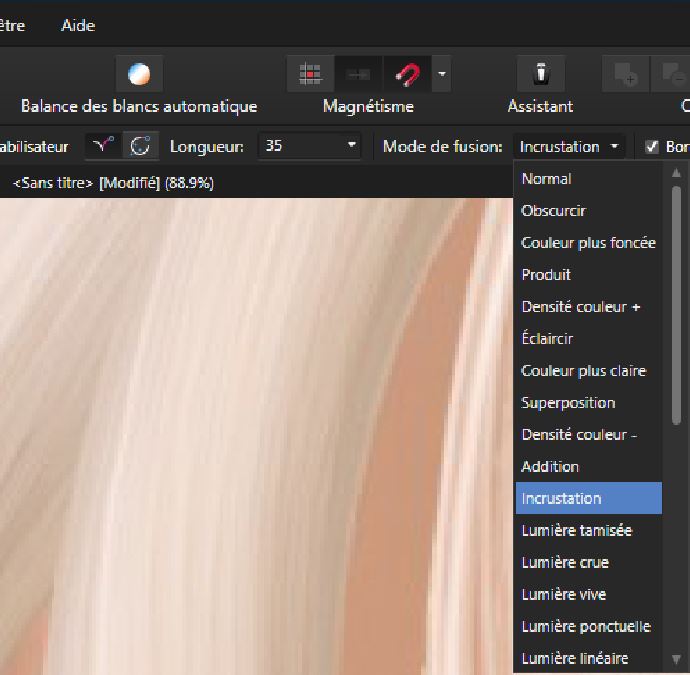Image resolution: width=690 pixels, height=675 pixels.
Task: Choose Couleur plus claire blend mode
Action: [x=588, y=371]
